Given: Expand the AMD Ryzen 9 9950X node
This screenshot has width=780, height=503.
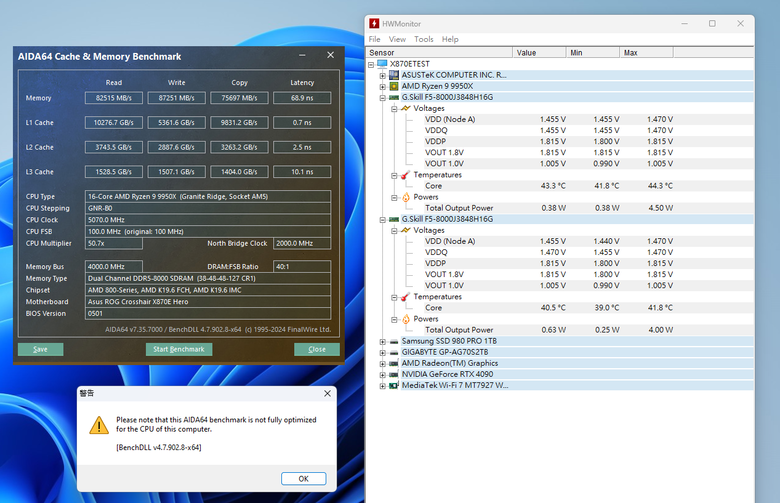Looking at the screenshot, I should click(x=383, y=87).
